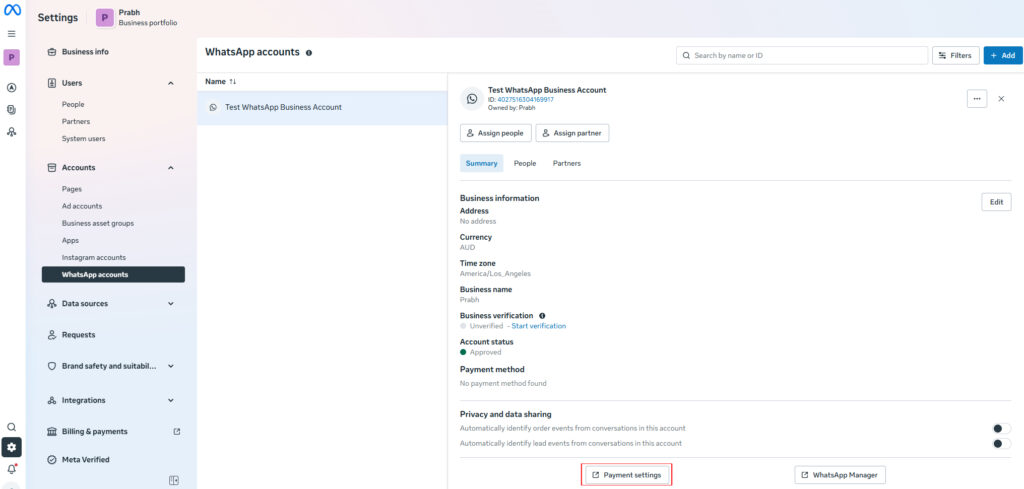Viewport: 1024px width, 489px height.
Task: Switch to the Partners tab
Action: click(x=567, y=163)
